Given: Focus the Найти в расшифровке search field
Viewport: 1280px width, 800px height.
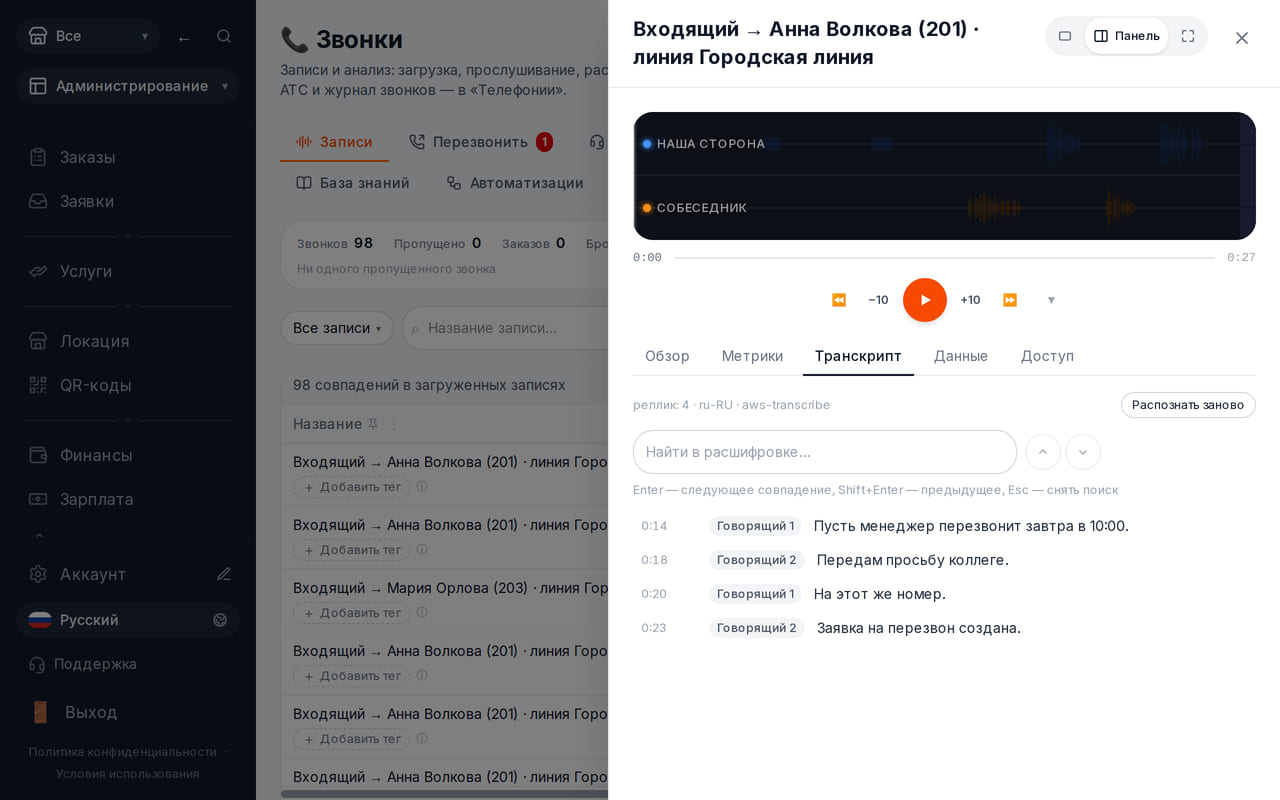Looking at the screenshot, I should [x=825, y=452].
